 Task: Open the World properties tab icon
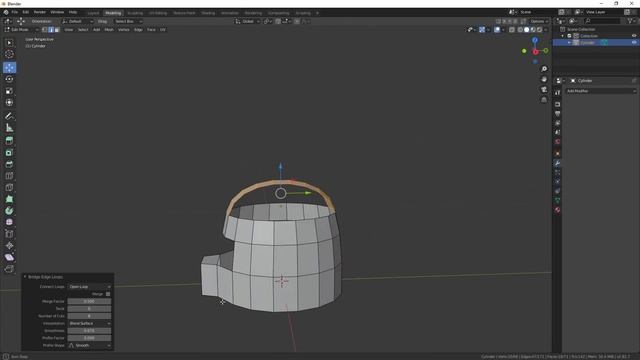point(558,142)
